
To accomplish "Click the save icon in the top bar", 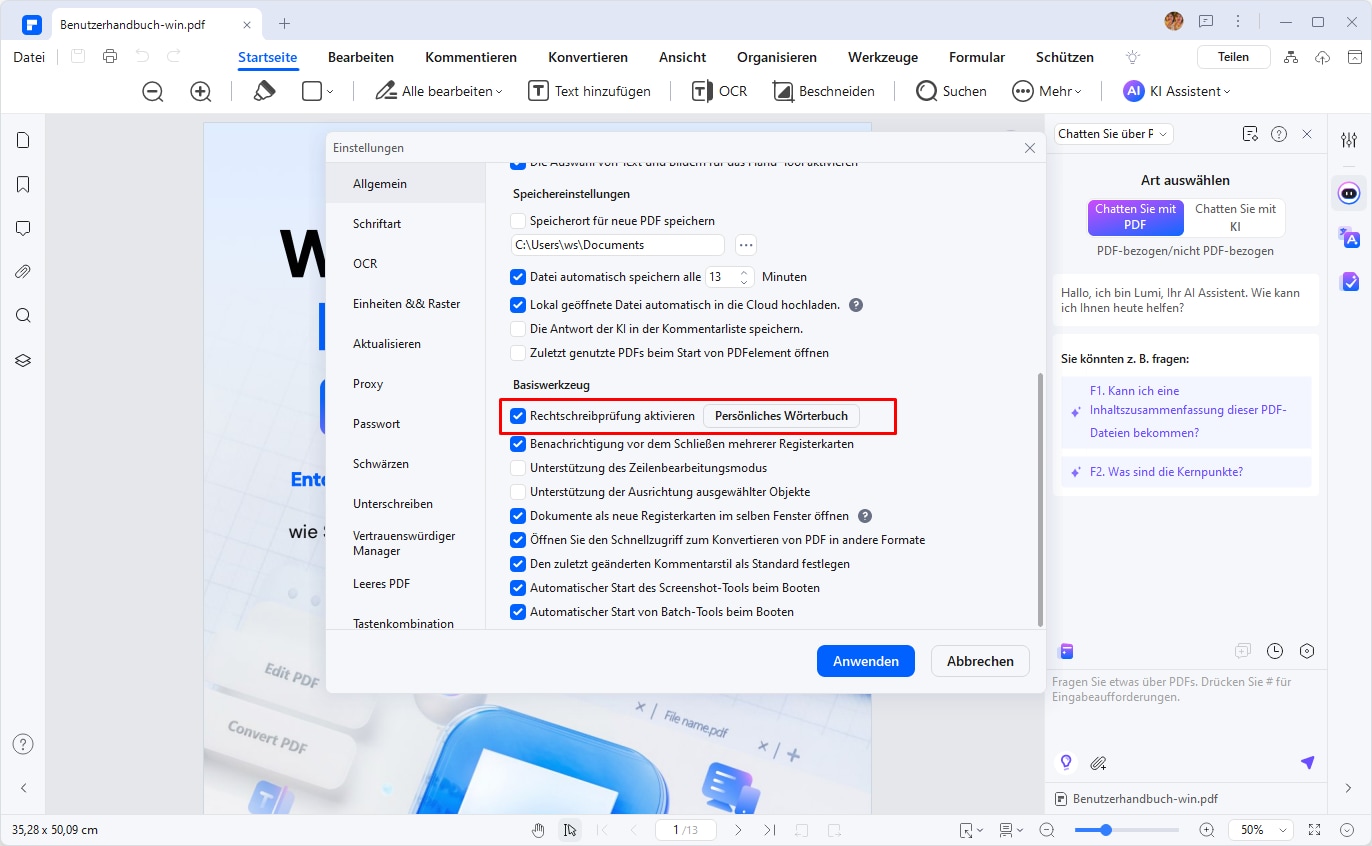I will [x=78, y=57].
